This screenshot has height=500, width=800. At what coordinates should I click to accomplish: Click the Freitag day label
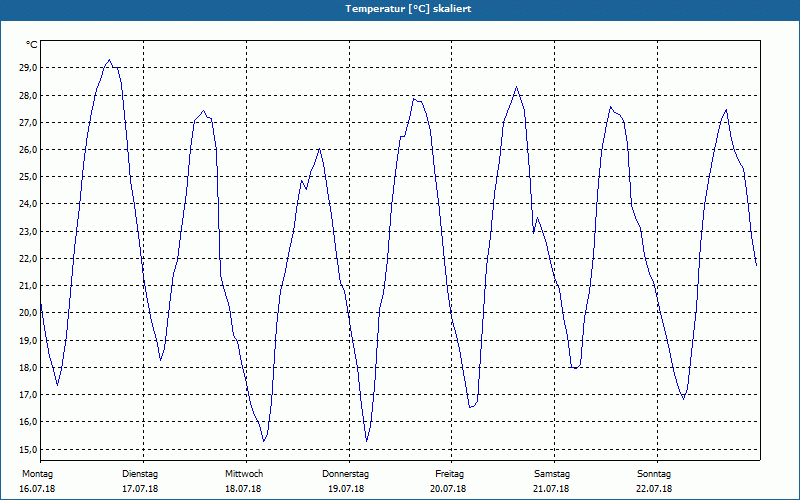point(449,474)
